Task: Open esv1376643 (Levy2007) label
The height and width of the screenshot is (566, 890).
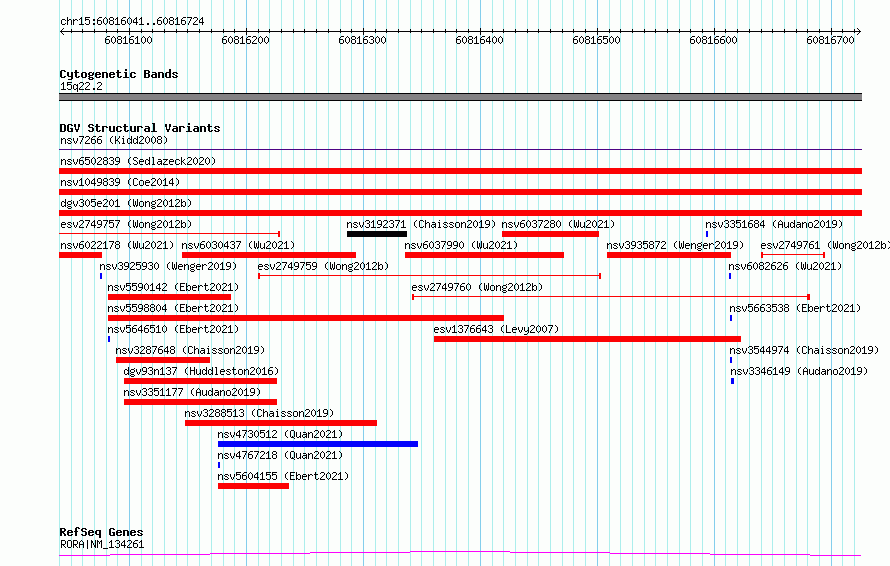Action: click(x=496, y=329)
